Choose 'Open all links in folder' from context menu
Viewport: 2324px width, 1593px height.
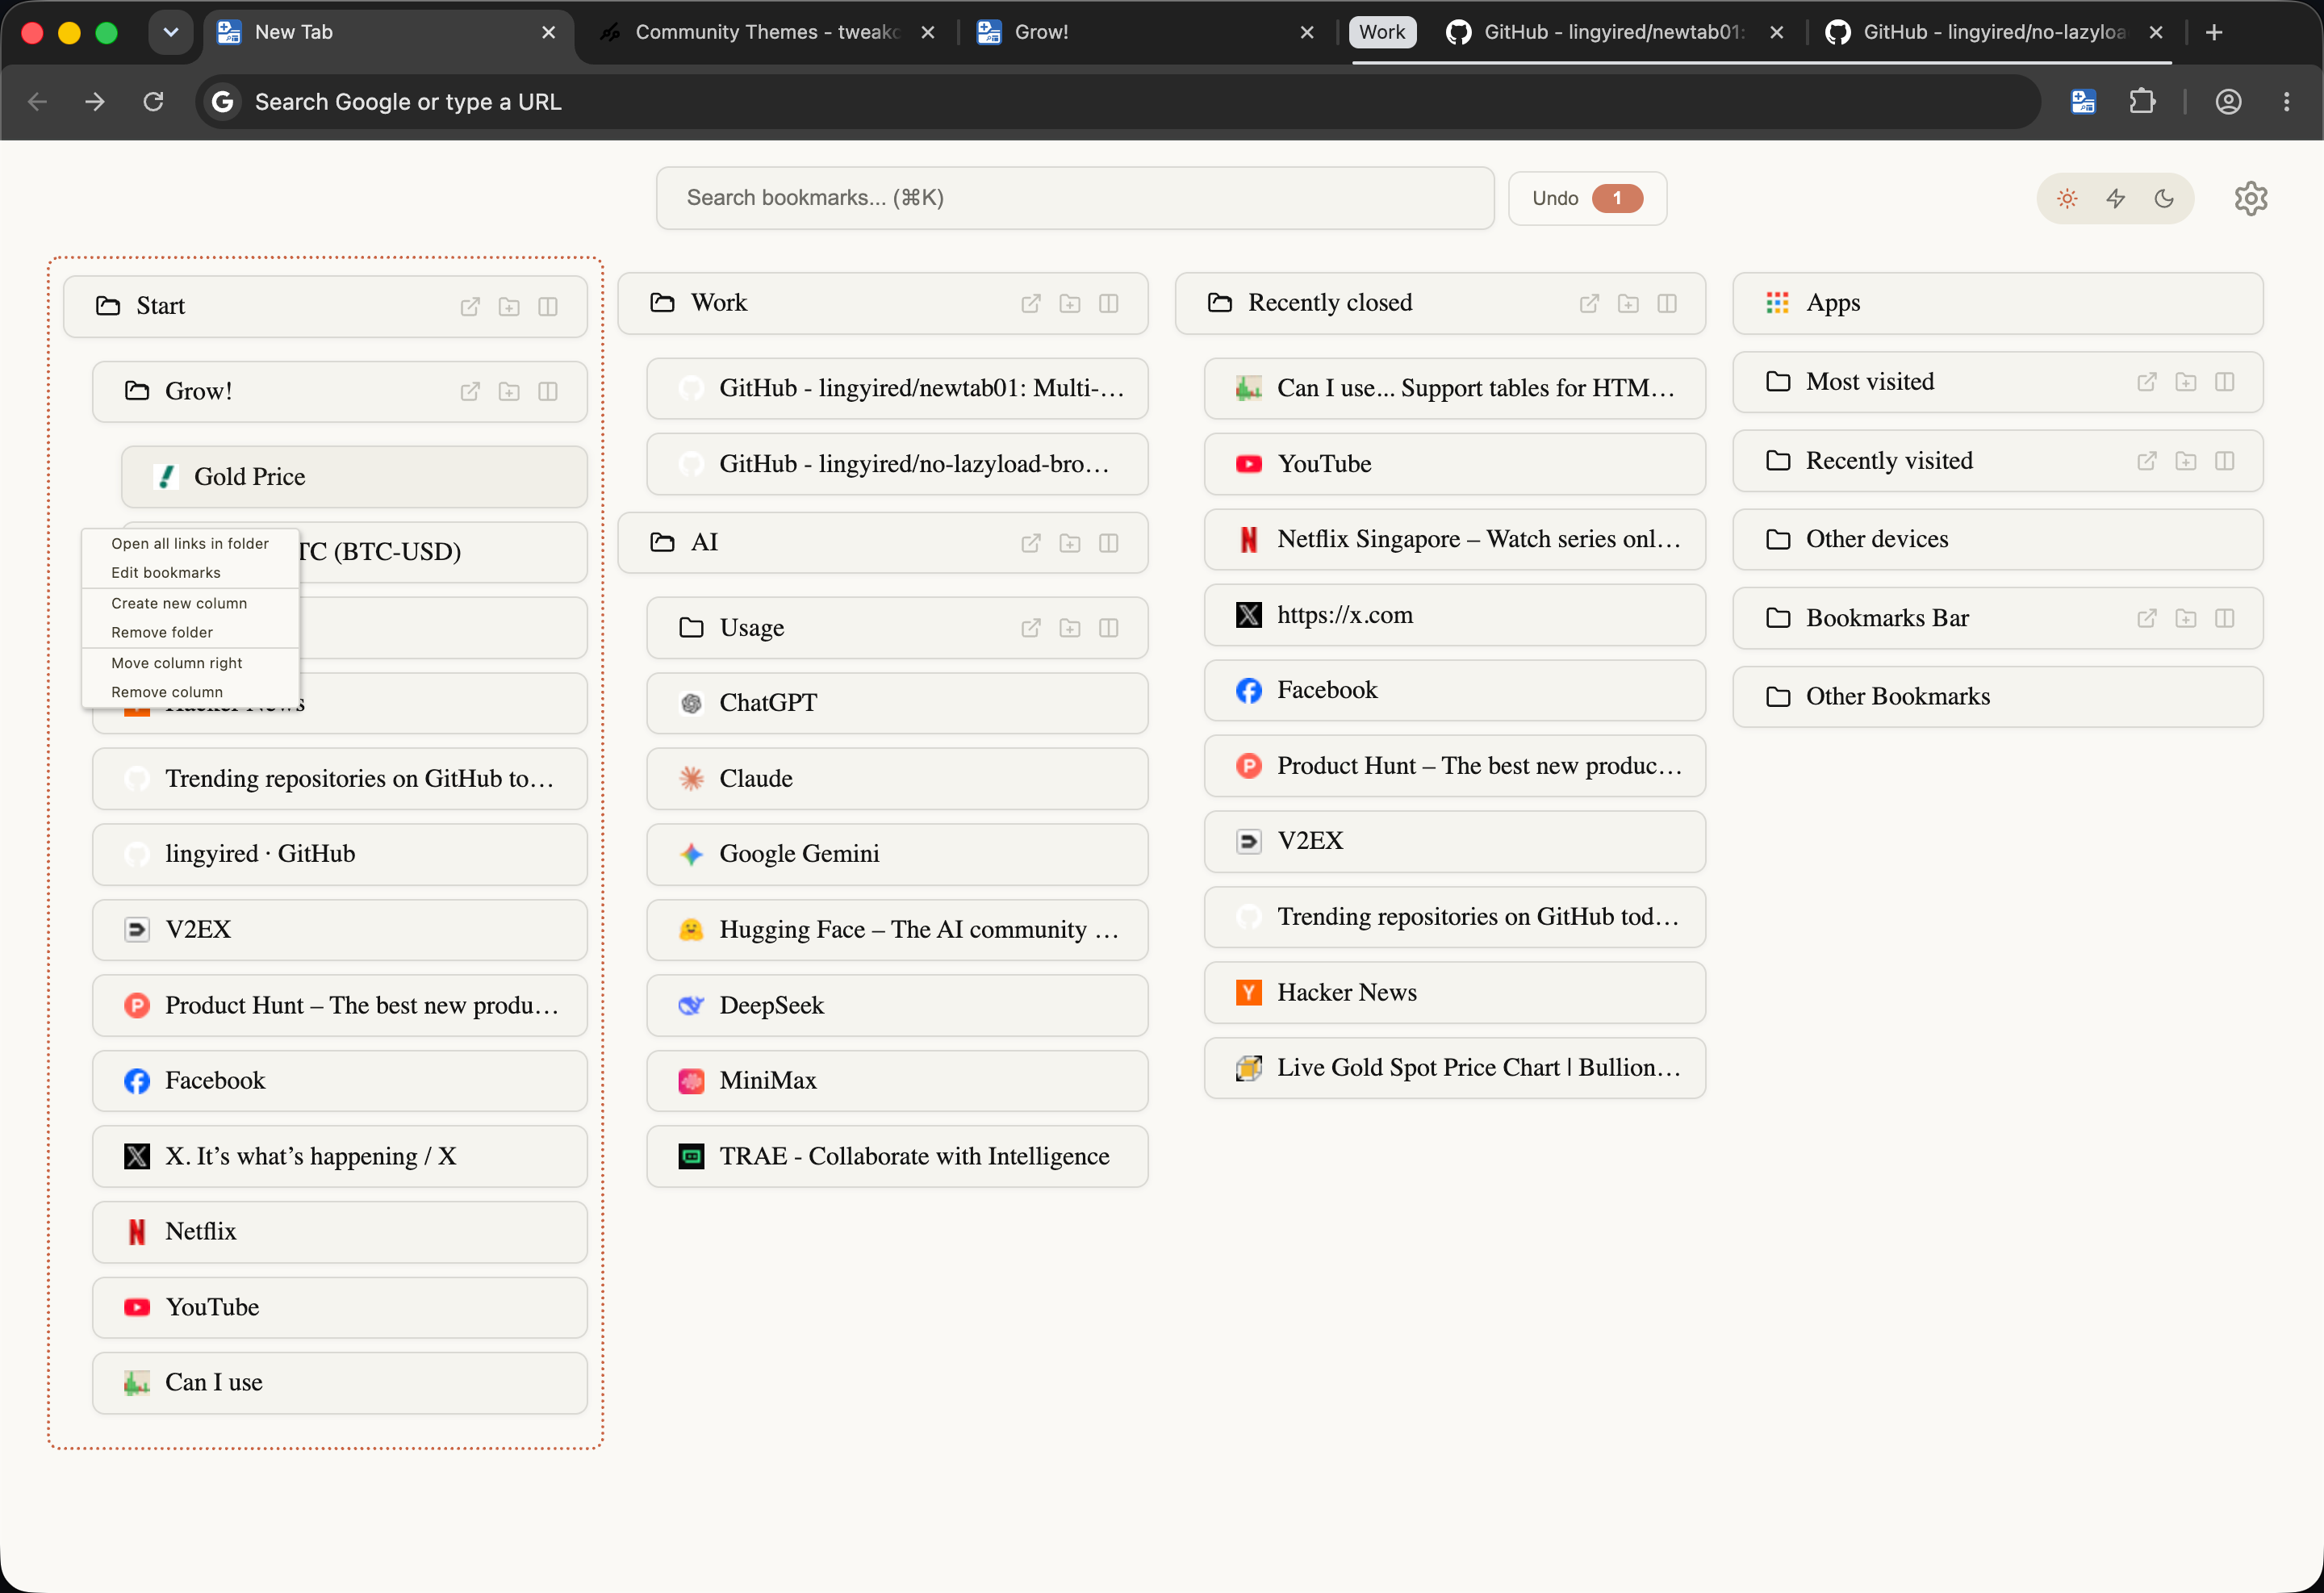click(x=190, y=544)
